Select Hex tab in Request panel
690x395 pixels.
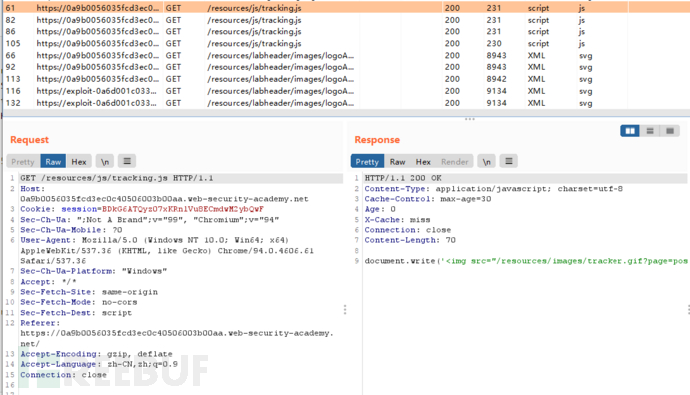tap(79, 161)
